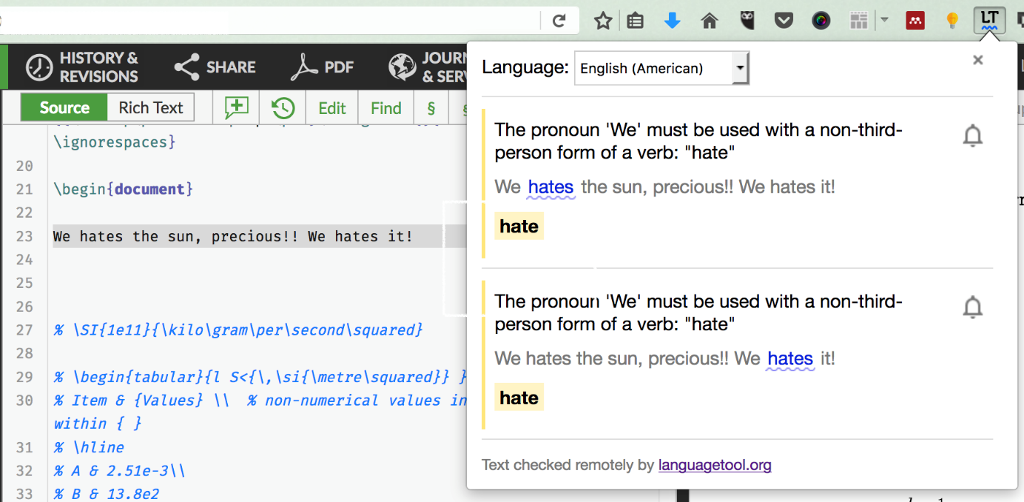
Task: Open the Find tool in toolbar
Action: pyautogui.click(x=386, y=108)
